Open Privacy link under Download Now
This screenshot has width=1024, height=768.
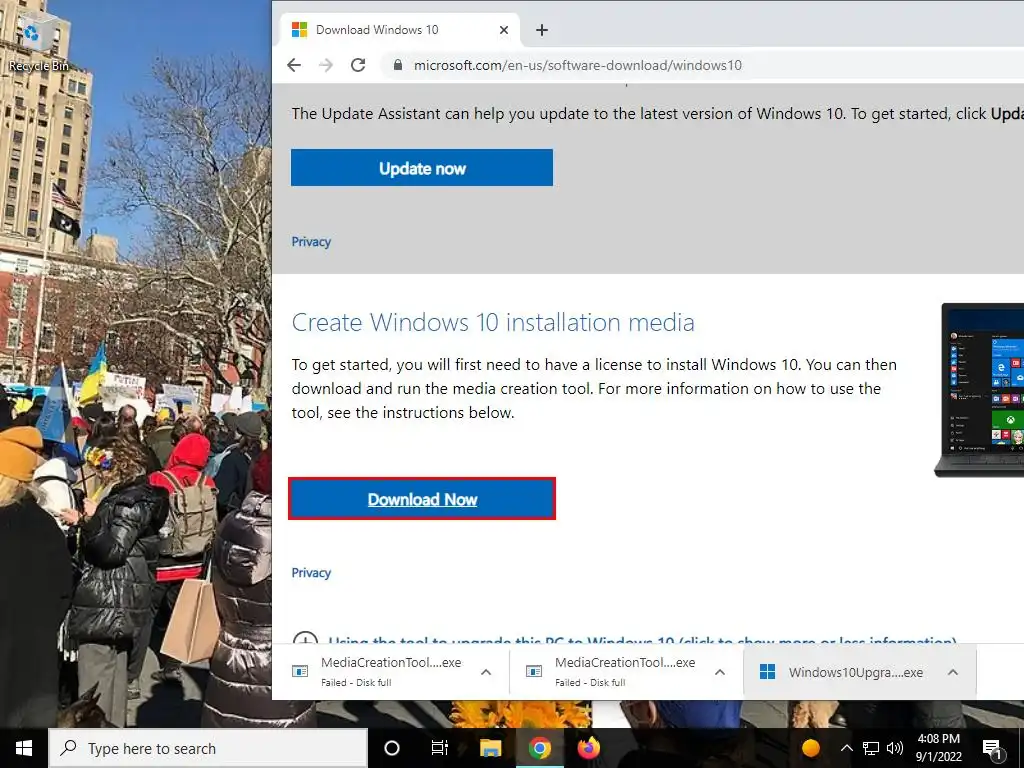pyautogui.click(x=311, y=573)
